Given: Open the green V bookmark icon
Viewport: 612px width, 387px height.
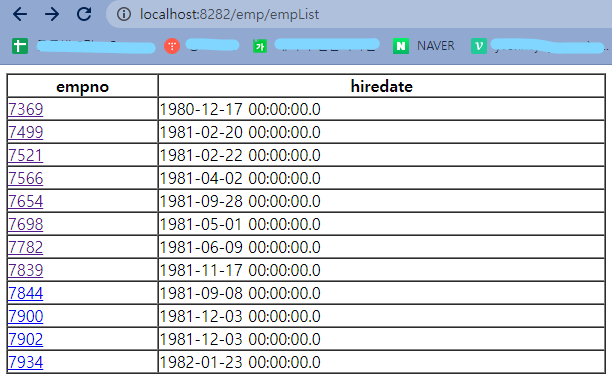Looking at the screenshot, I should coord(479,46).
